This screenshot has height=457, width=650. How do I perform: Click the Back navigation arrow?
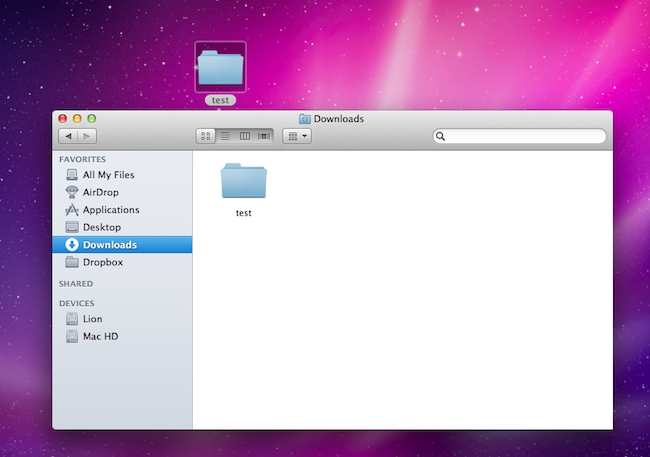point(69,136)
